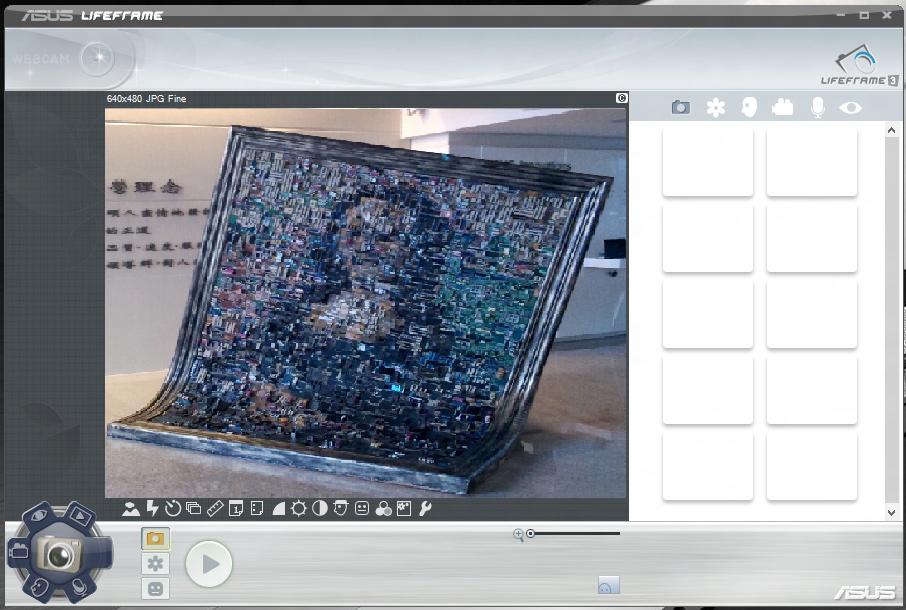The height and width of the screenshot is (610, 906).
Task: Open the eye monitor gallery tab
Action: 851,107
